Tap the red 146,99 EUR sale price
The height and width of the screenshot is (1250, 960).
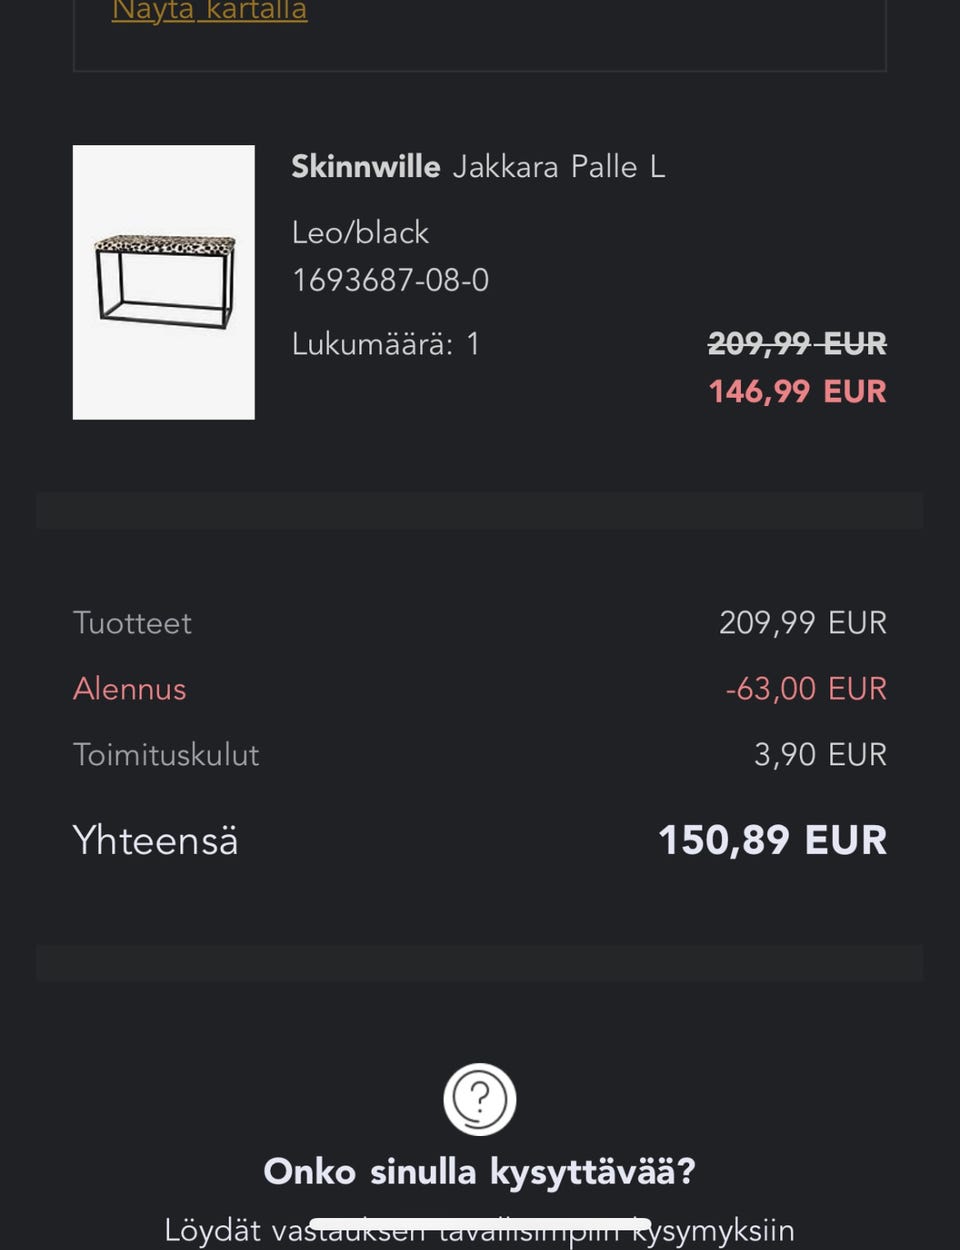[x=797, y=391]
